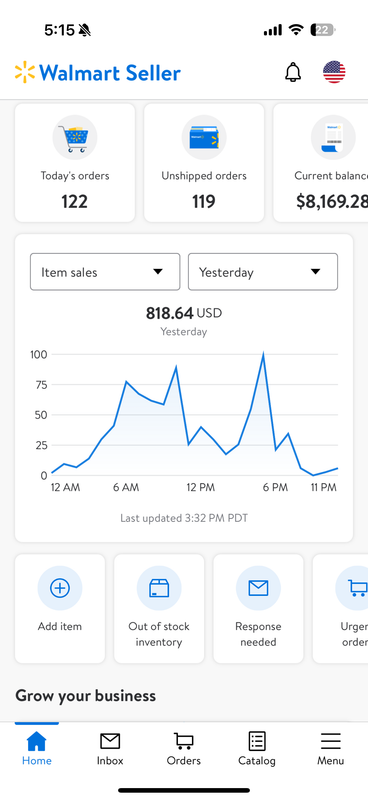Tap the Wi-Fi icon in status bar
Viewport: 368px width, 800px height.
296,30
